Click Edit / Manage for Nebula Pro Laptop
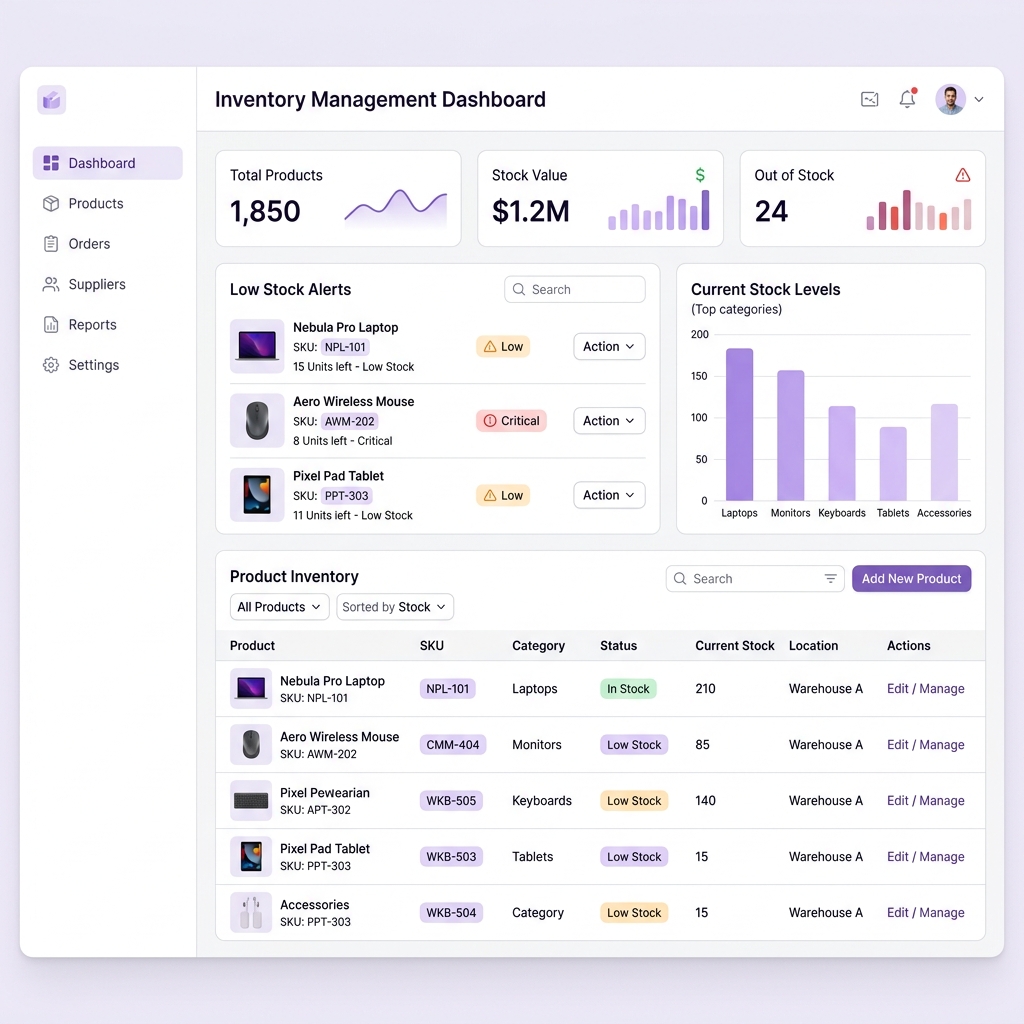The image size is (1024, 1024). coord(925,688)
